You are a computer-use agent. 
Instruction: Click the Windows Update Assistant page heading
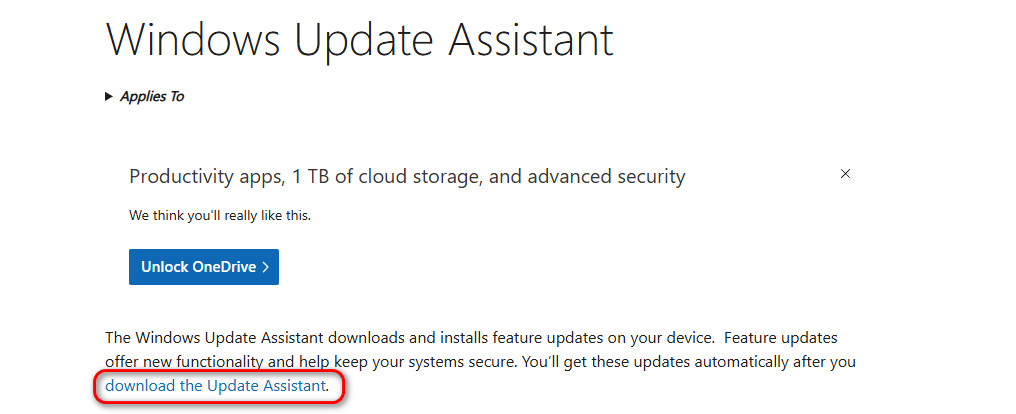[358, 39]
